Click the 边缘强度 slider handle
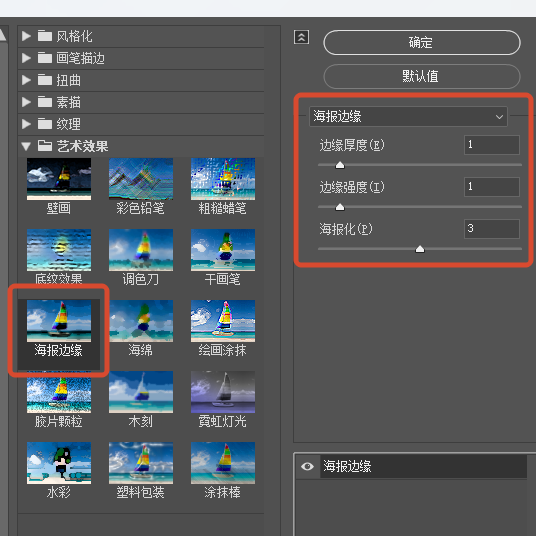This screenshot has height=536, width=536. (340, 207)
